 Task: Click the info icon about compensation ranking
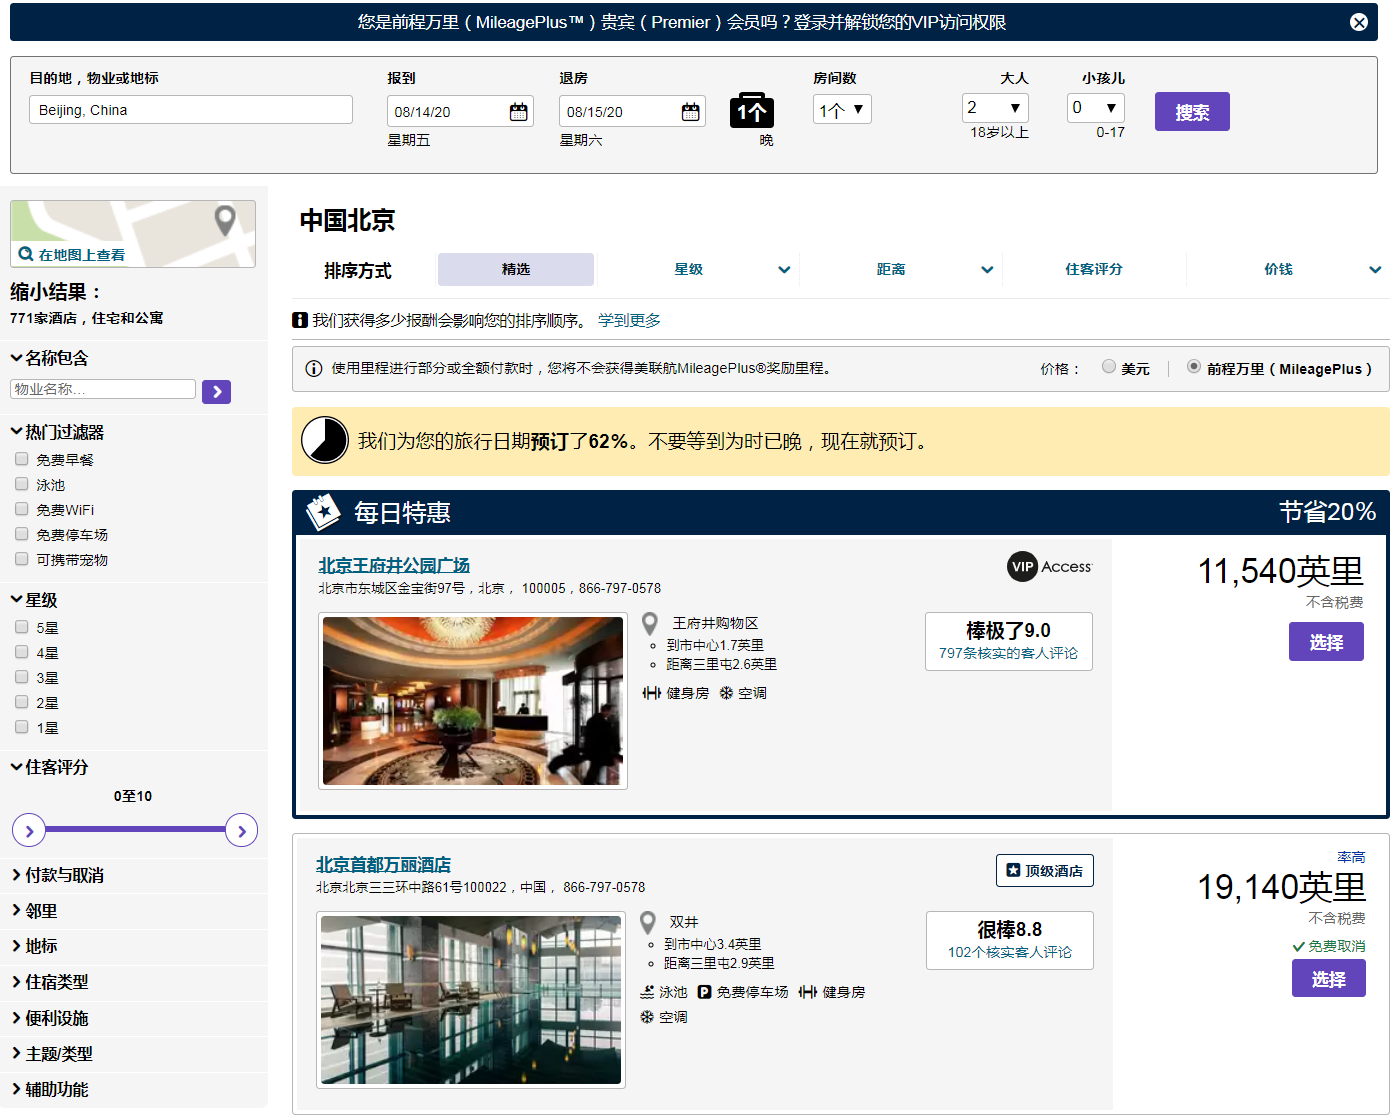coord(299,320)
